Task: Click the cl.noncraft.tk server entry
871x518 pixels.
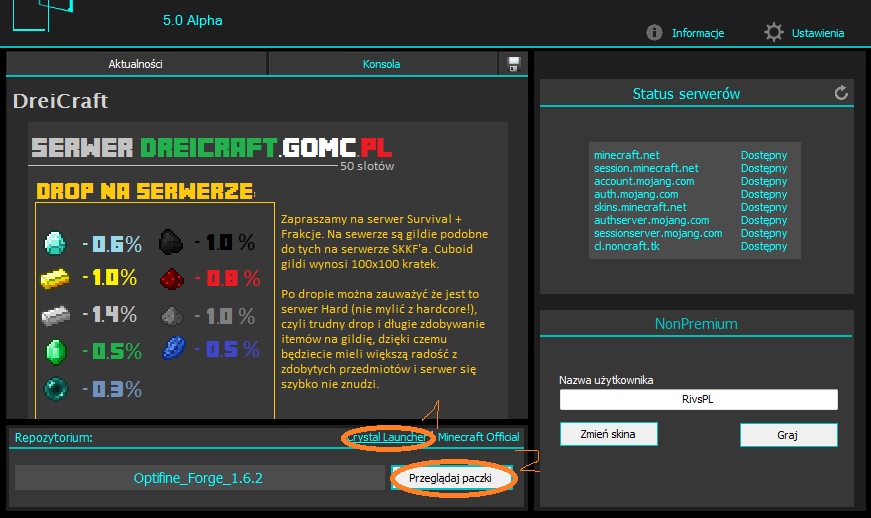Action: [627, 246]
